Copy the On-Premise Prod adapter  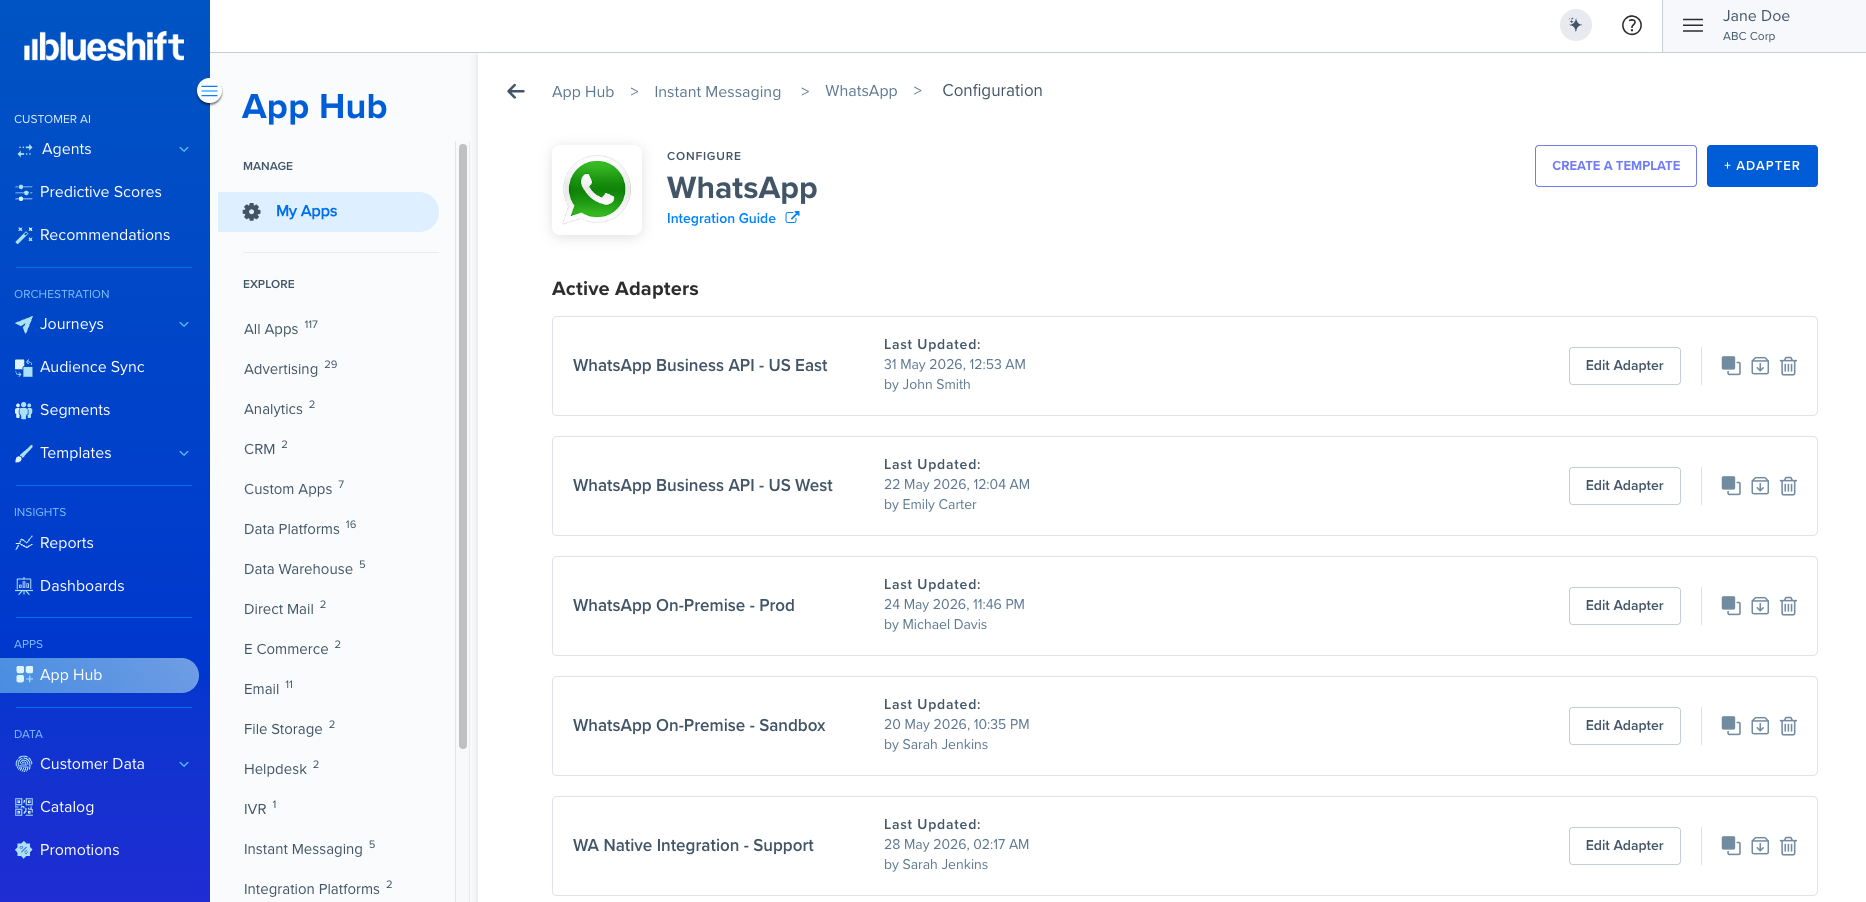pos(1731,606)
